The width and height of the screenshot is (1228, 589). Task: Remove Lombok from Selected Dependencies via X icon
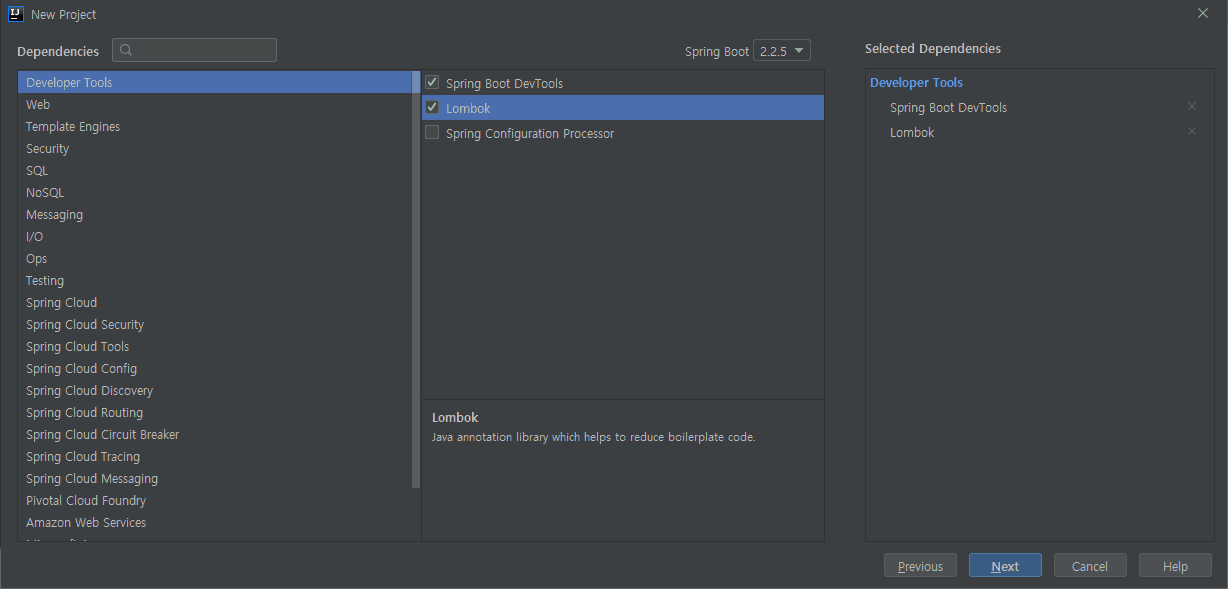[x=1191, y=131]
